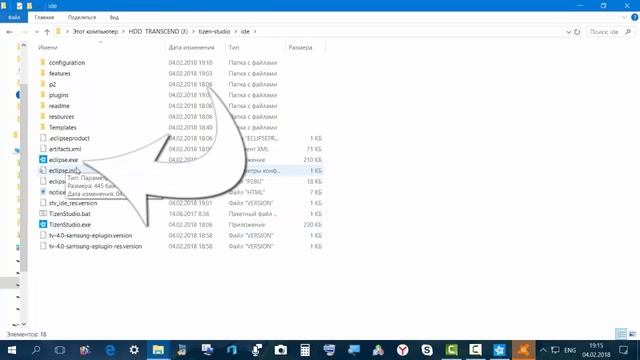Switch to details view layout icon
The image size is (640, 360).
621,334
